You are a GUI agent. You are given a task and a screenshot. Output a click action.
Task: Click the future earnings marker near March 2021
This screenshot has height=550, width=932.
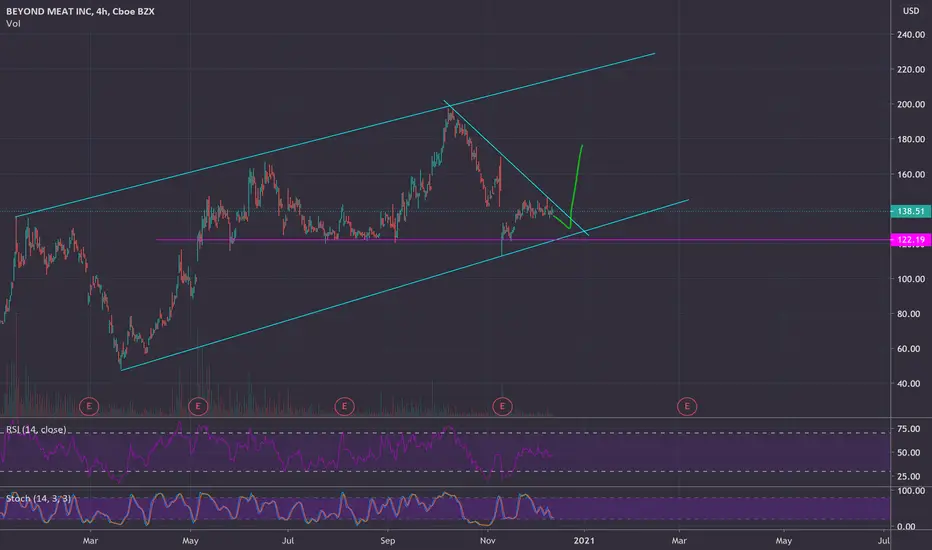[687, 407]
